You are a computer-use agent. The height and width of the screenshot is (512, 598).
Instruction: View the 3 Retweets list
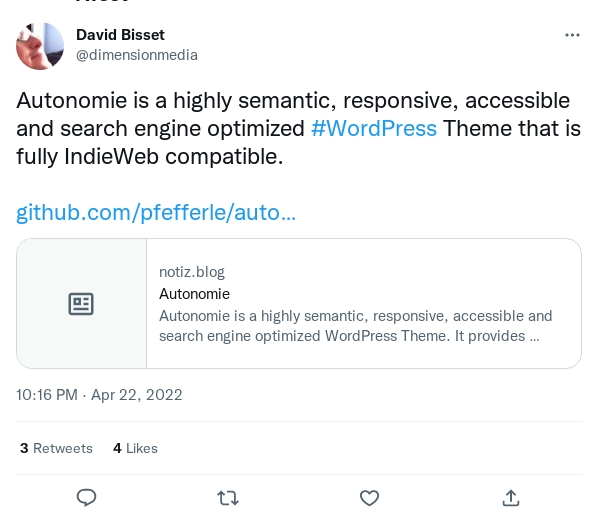[56, 448]
